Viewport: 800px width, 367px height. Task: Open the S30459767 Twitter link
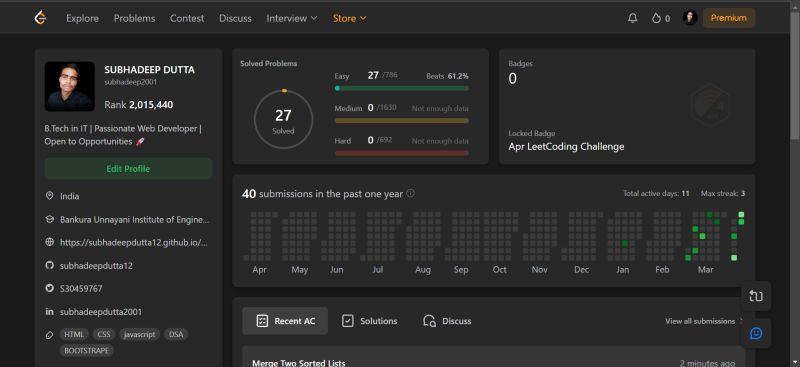pos(81,289)
